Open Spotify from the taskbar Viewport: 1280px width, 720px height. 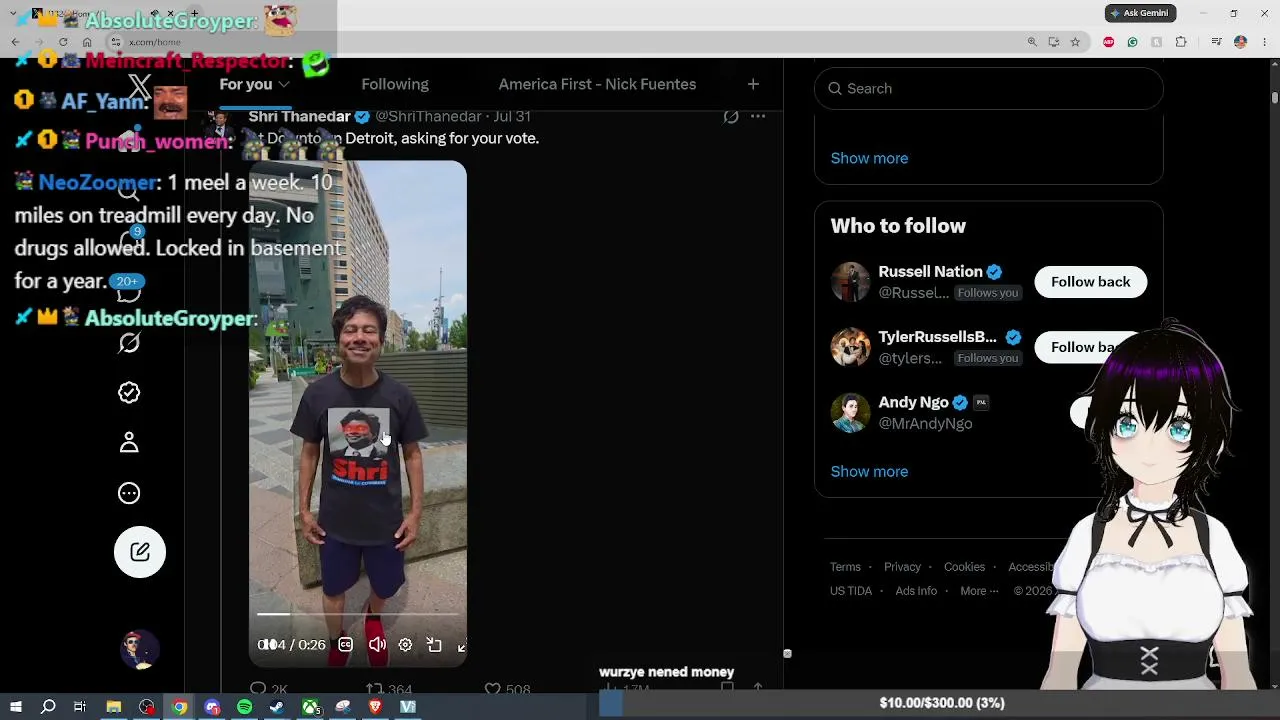pyautogui.click(x=245, y=707)
